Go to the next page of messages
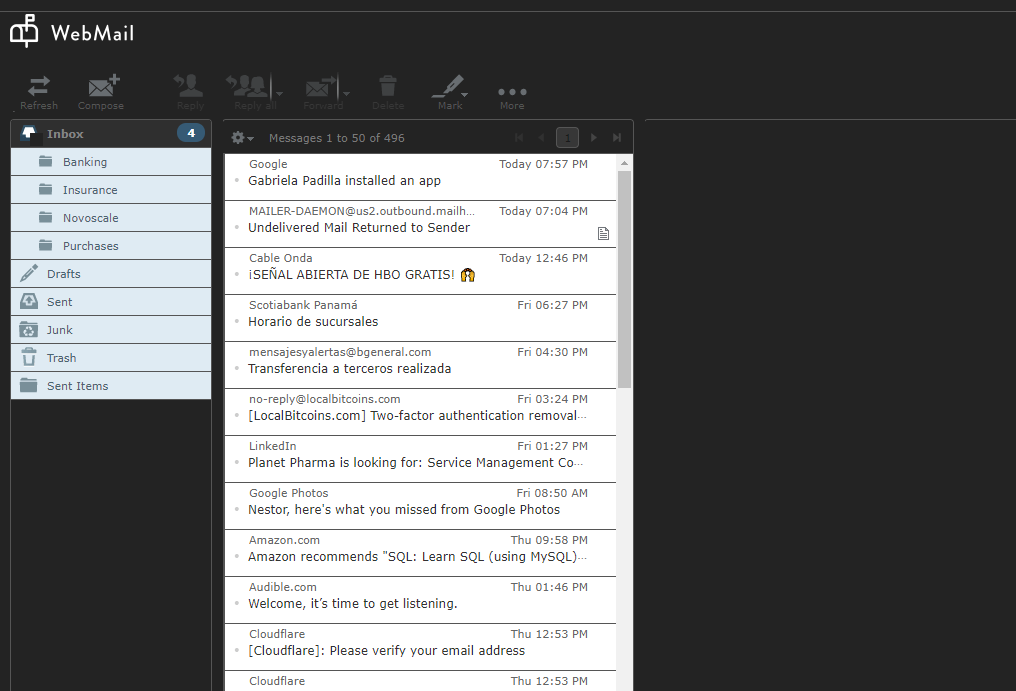1016x691 pixels. (x=592, y=137)
